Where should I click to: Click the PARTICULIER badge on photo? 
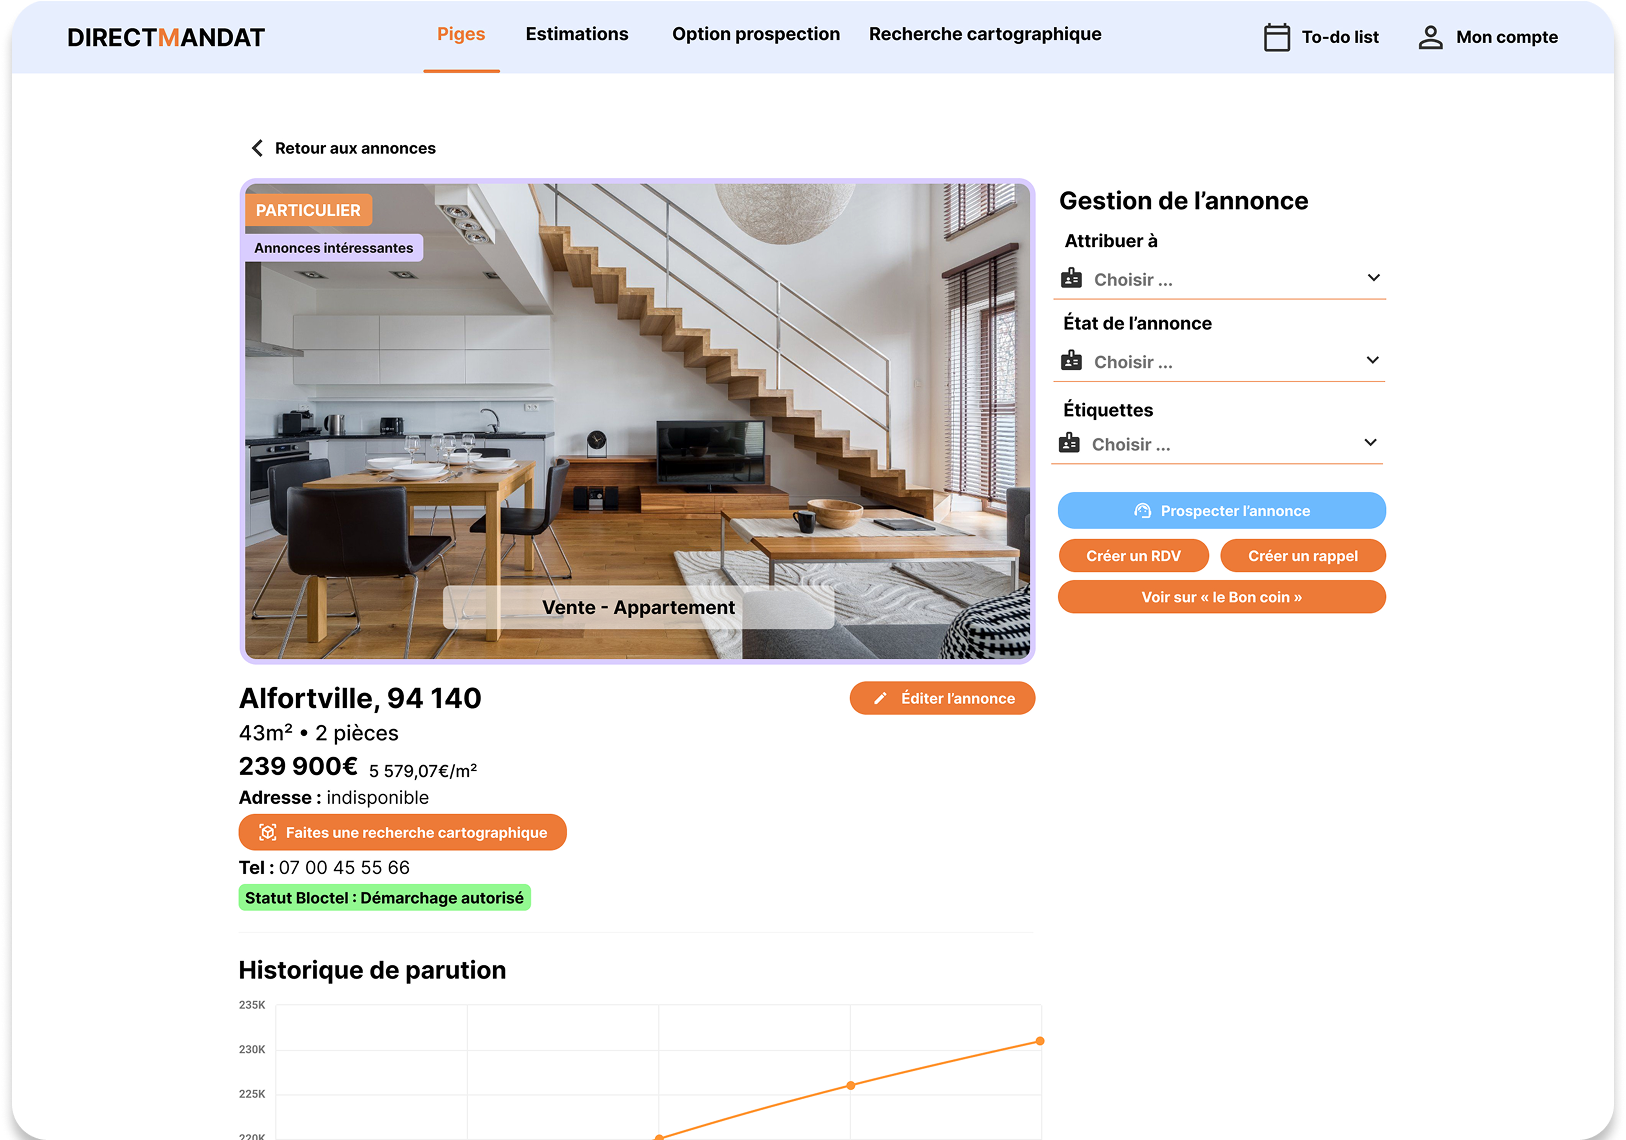(308, 210)
